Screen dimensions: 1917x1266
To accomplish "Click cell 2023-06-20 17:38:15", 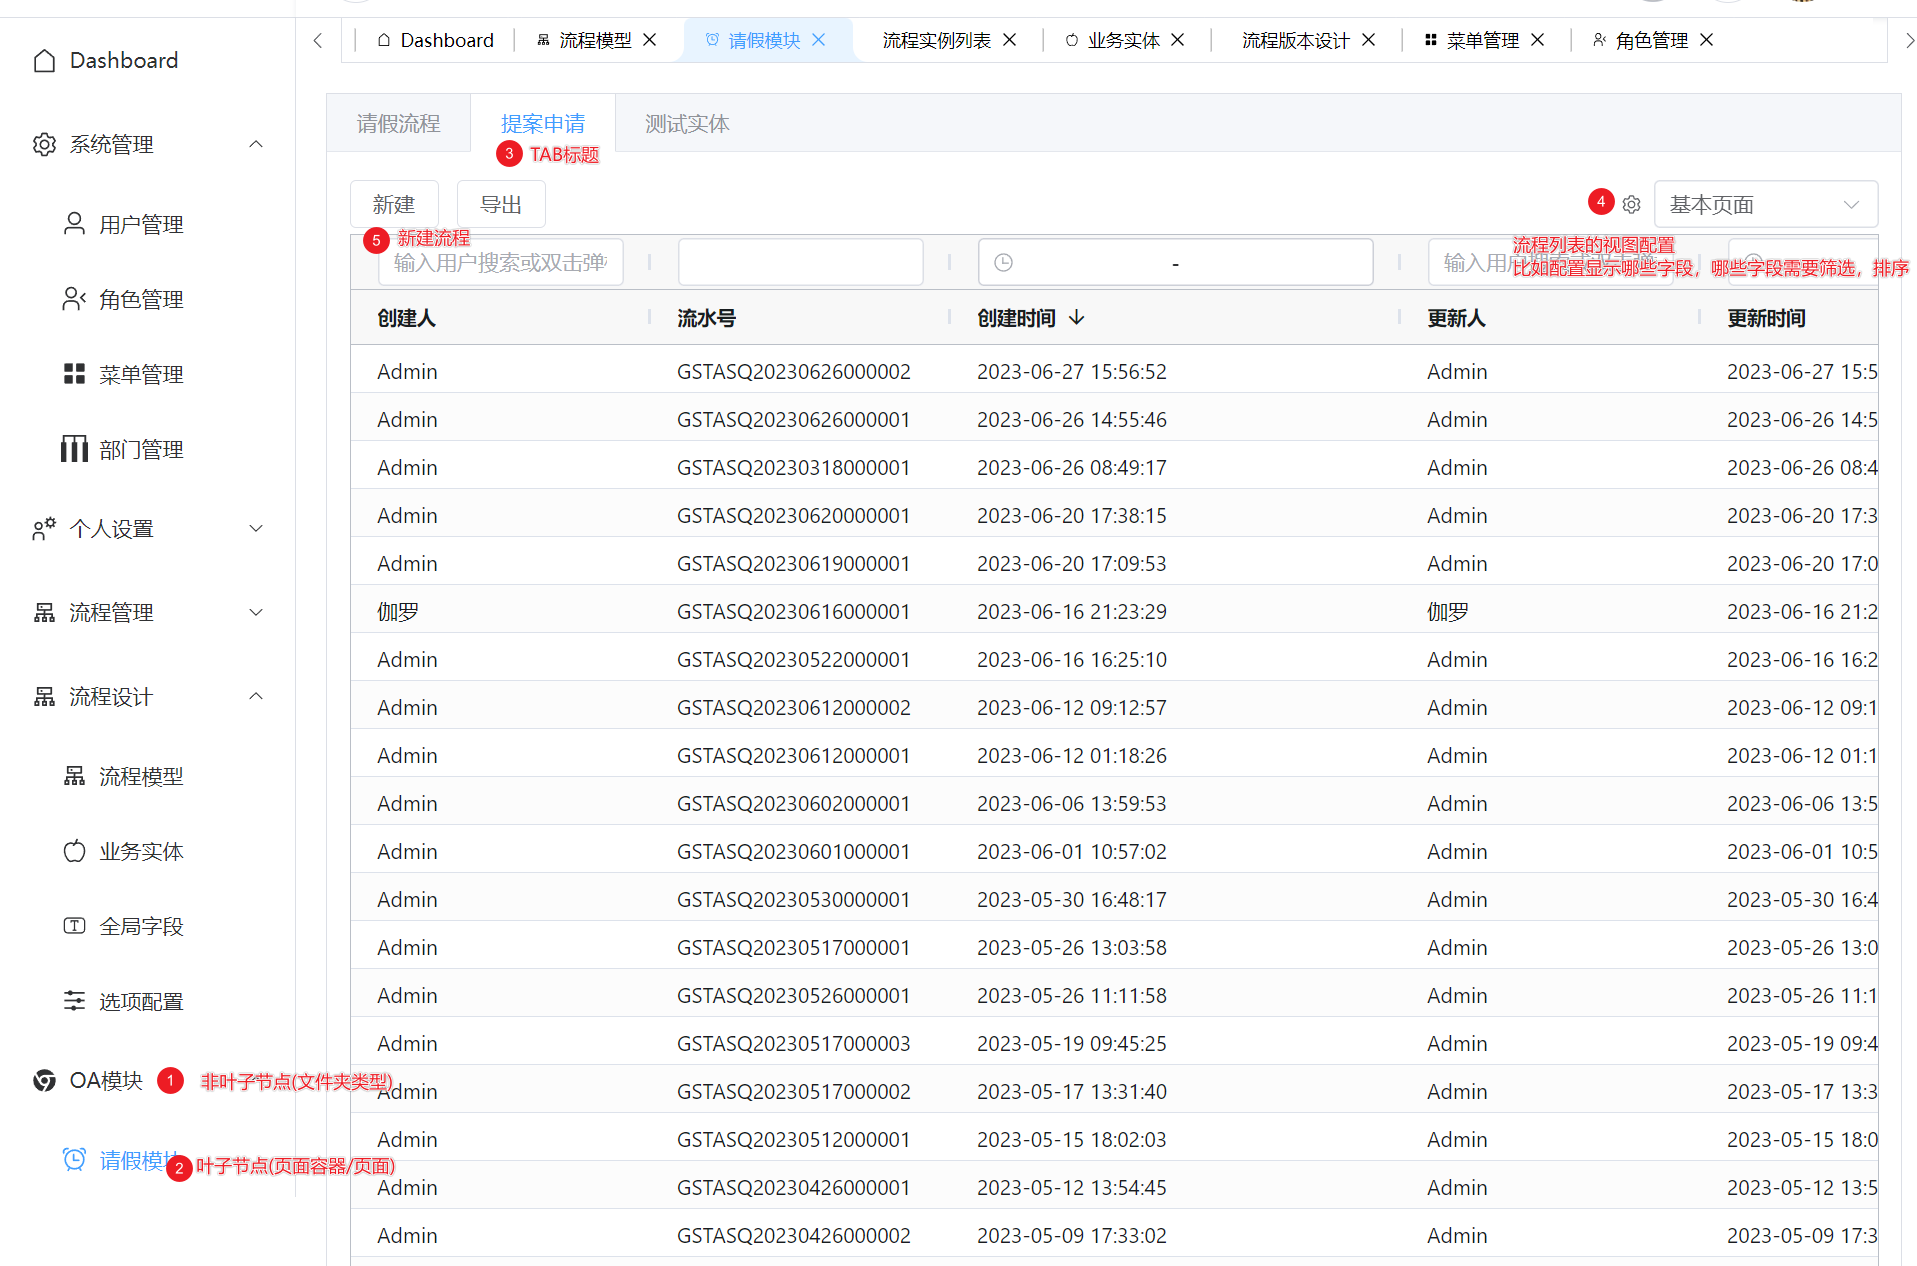I will tap(1072, 516).
